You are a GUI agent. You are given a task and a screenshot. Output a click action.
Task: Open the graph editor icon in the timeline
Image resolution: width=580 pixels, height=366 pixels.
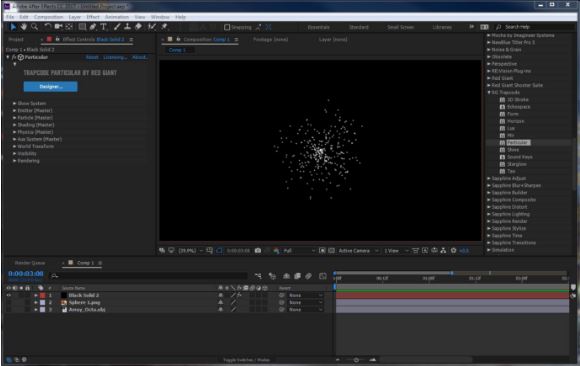coord(323,276)
